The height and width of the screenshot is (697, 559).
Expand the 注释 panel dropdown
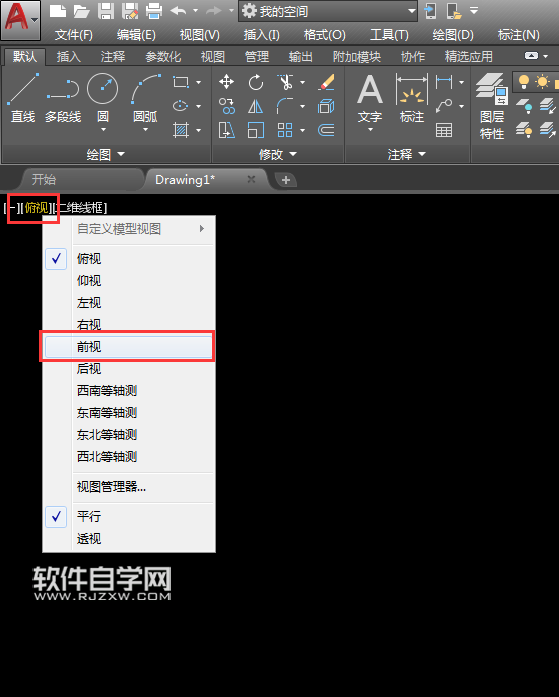click(407, 155)
